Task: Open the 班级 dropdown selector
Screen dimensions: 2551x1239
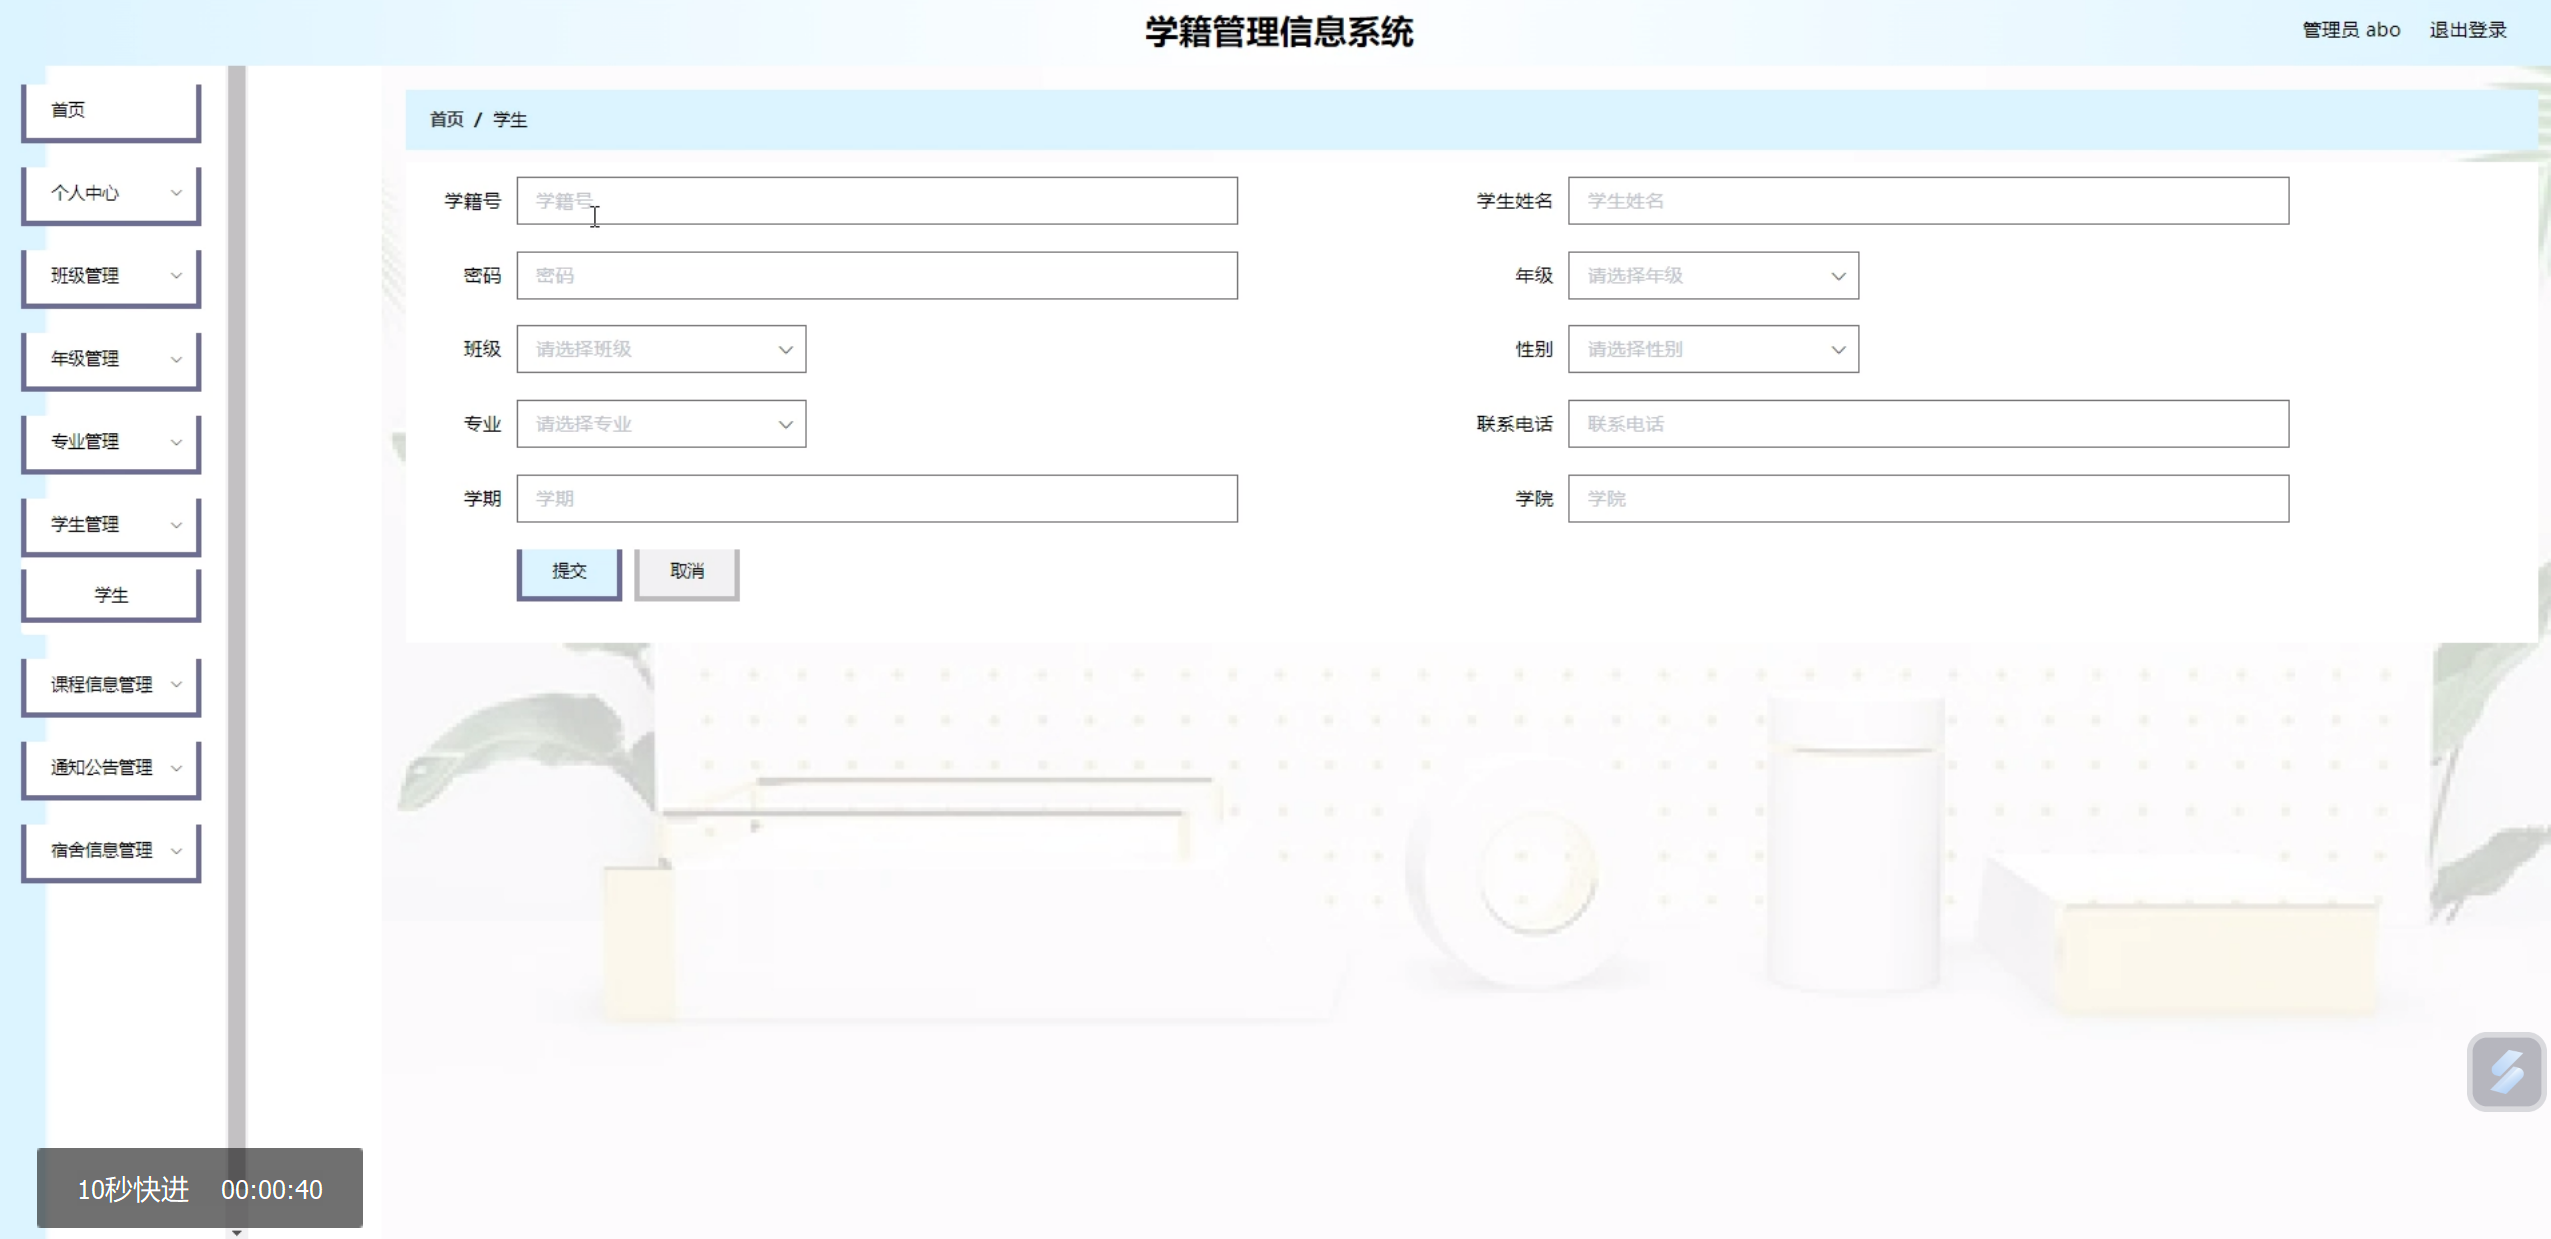Action: click(x=661, y=350)
